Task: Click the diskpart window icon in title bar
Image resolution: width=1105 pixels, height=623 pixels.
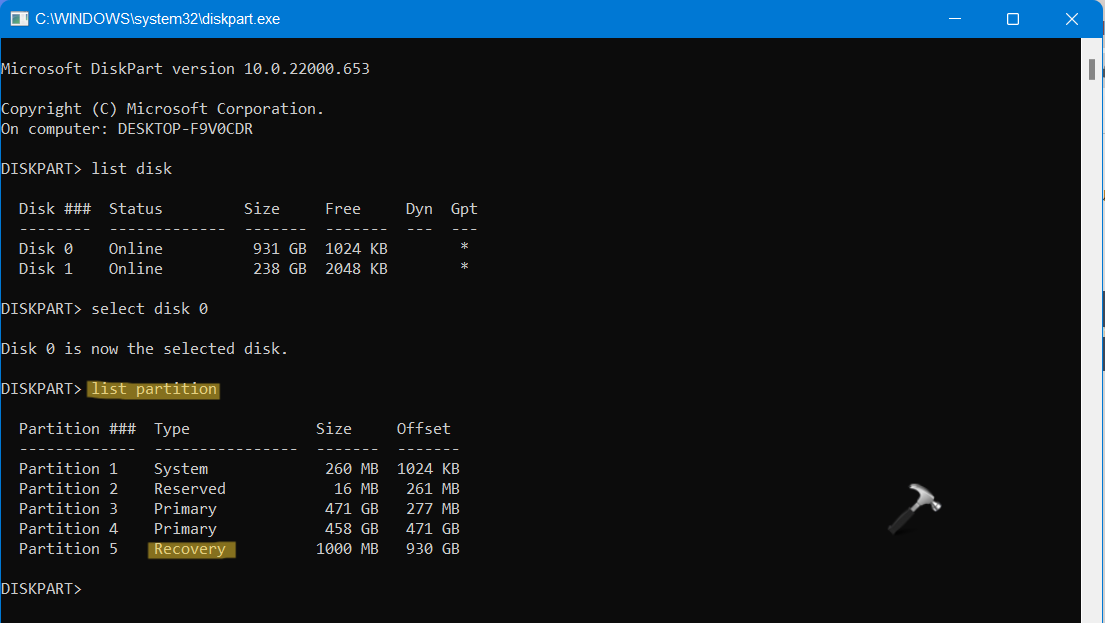Action: [19, 19]
